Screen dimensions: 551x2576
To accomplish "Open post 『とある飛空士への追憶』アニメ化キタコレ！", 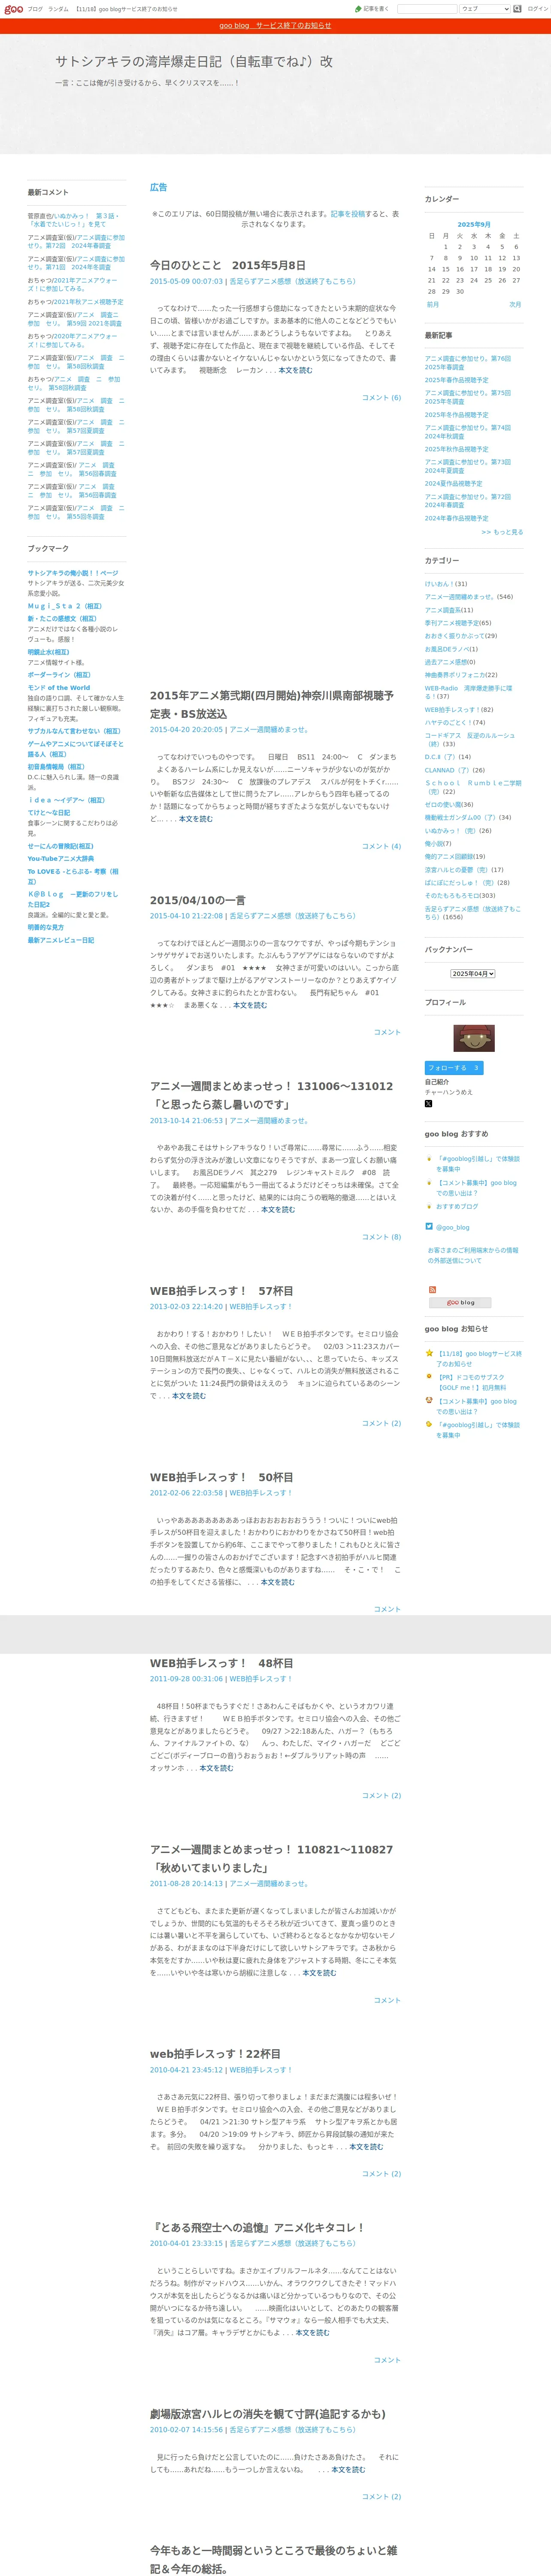I will point(257,2227).
